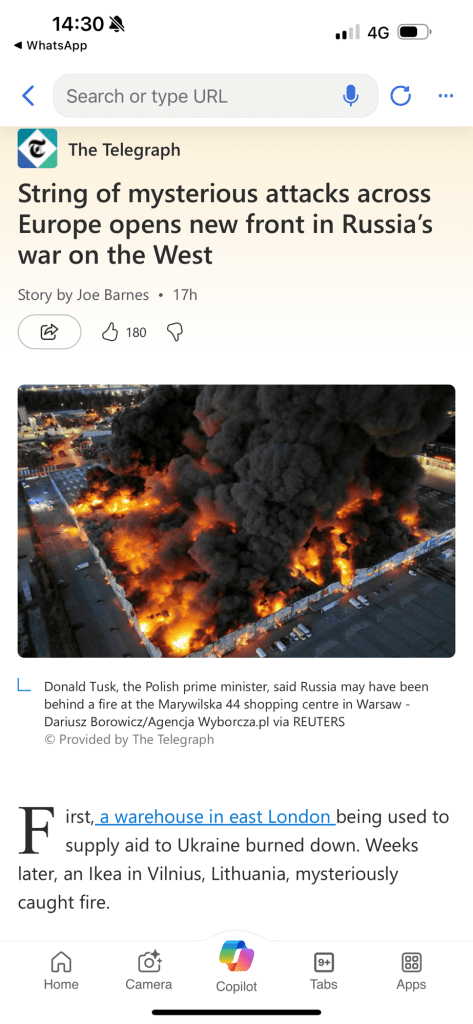Launch Copilot from the bottom bar

236,967
